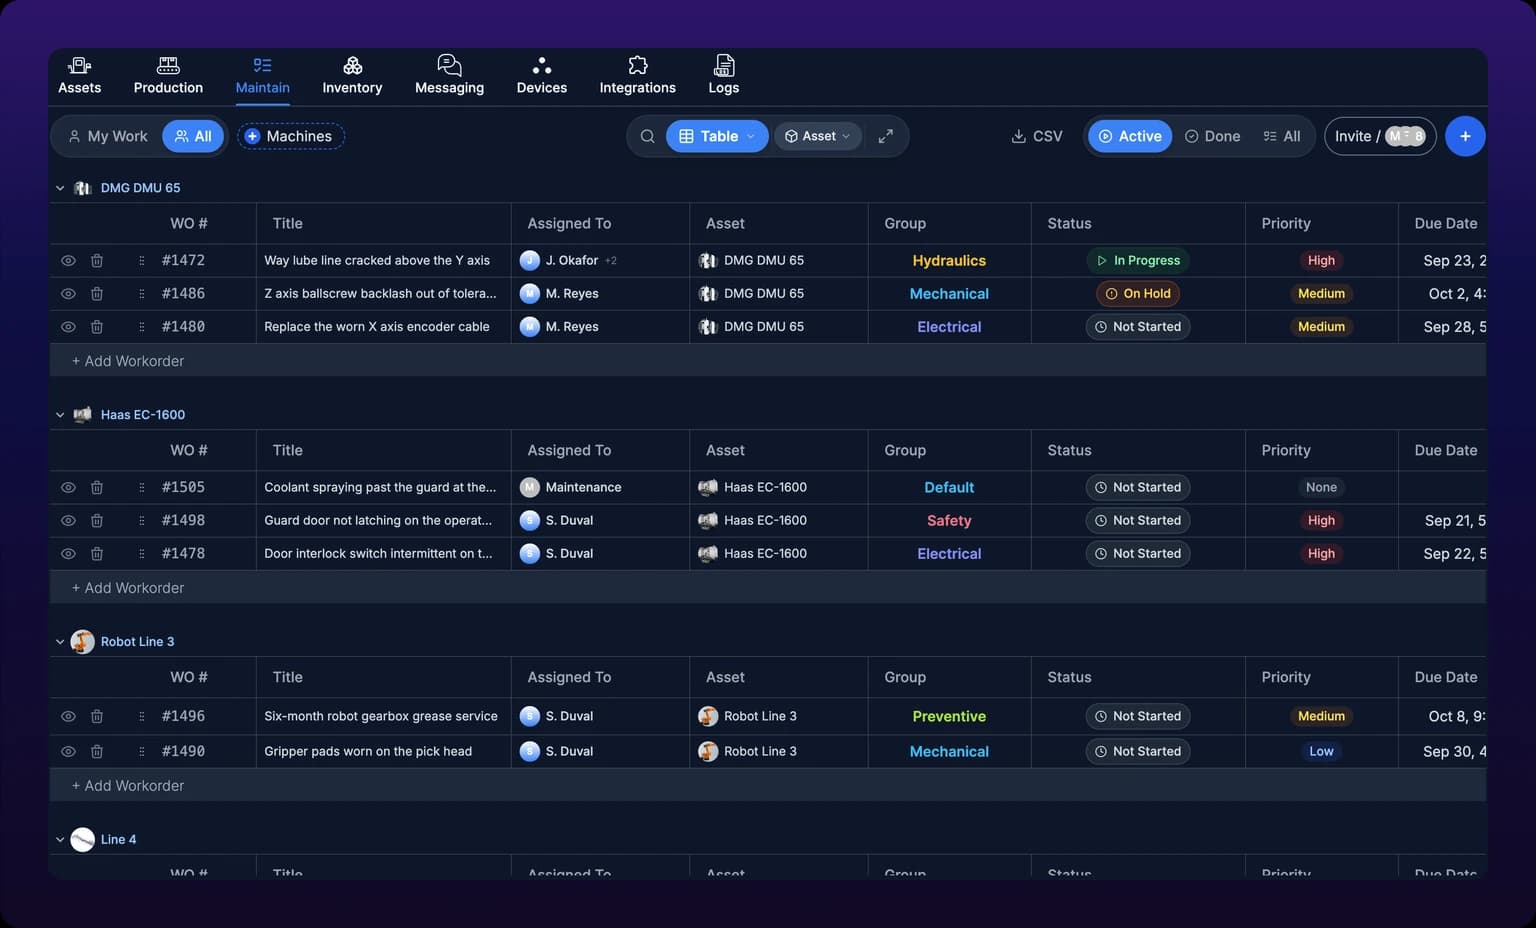Viewport: 1536px width, 928px height.
Task: Click the blue plus add button
Action: click(x=1465, y=136)
